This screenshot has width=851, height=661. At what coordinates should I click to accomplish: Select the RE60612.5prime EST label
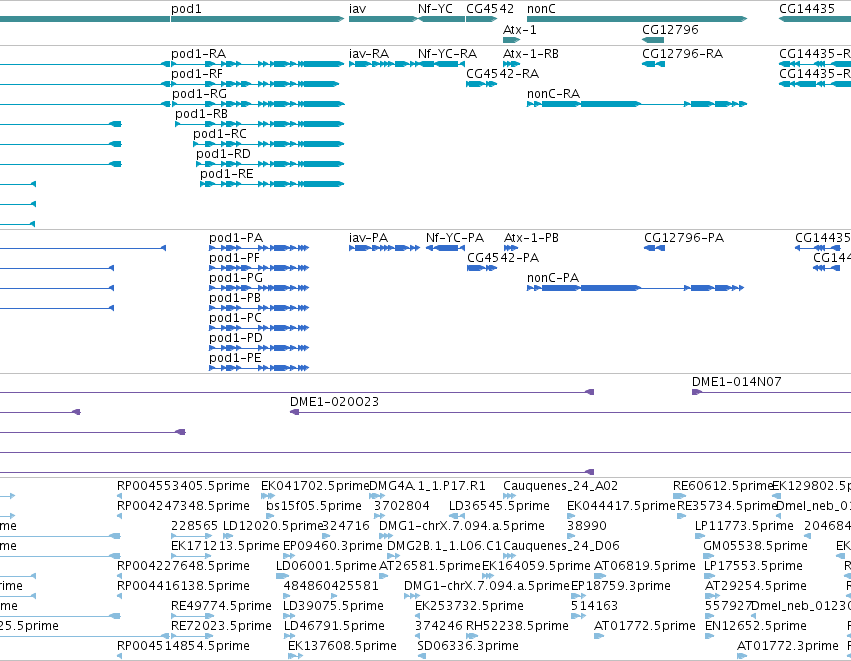[723, 486]
